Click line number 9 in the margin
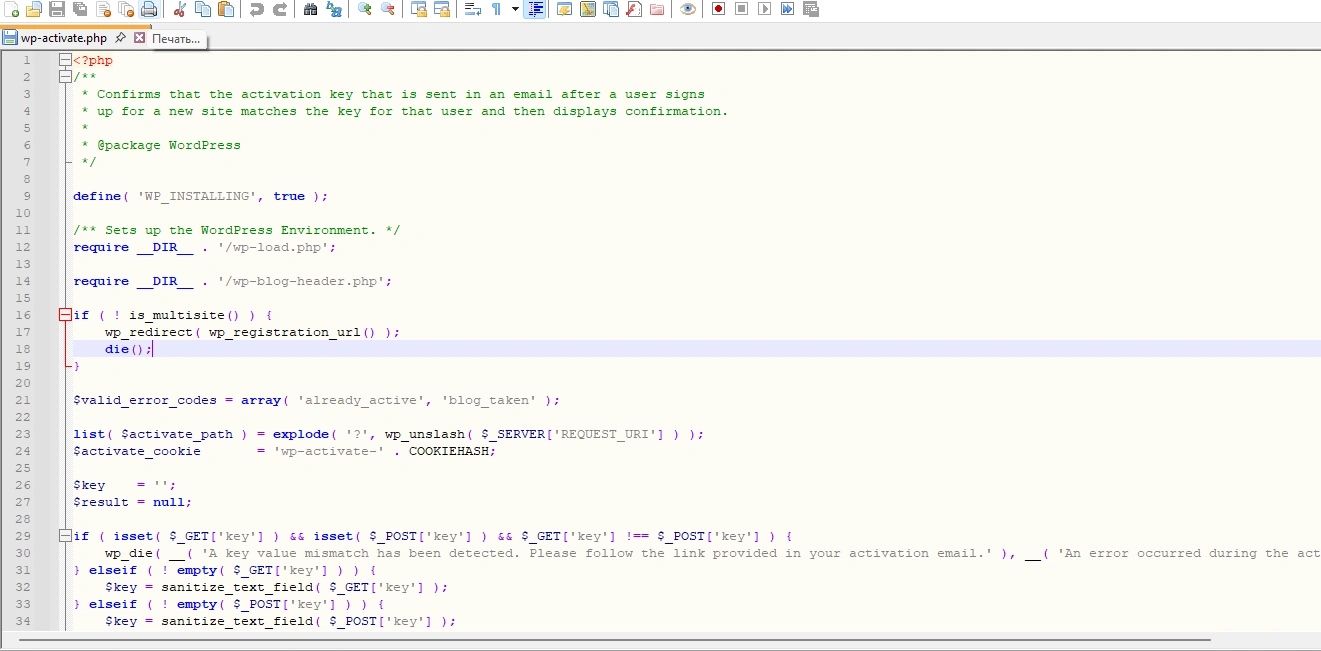The height and width of the screenshot is (651, 1321). pyautogui.click(x=27, y=196)
